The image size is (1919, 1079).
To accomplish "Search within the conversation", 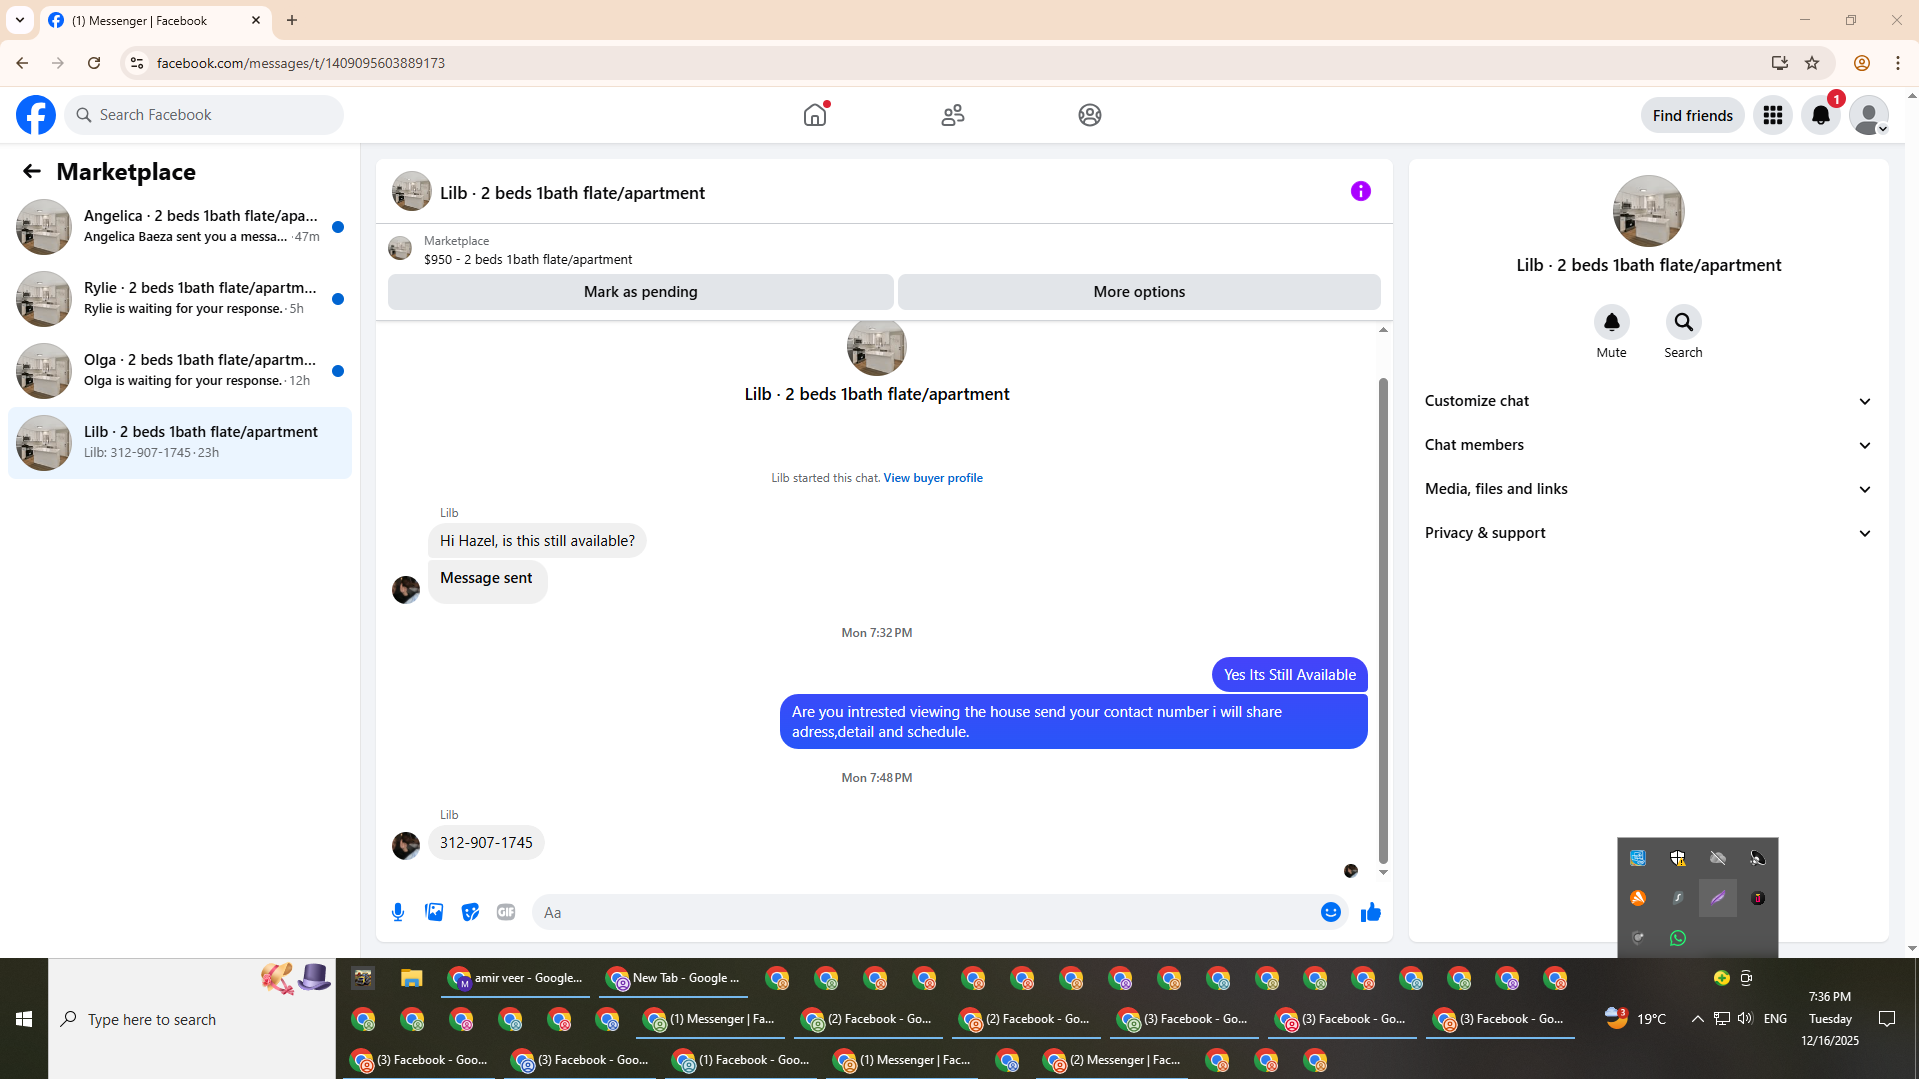I will click(x=1684, y=322).
